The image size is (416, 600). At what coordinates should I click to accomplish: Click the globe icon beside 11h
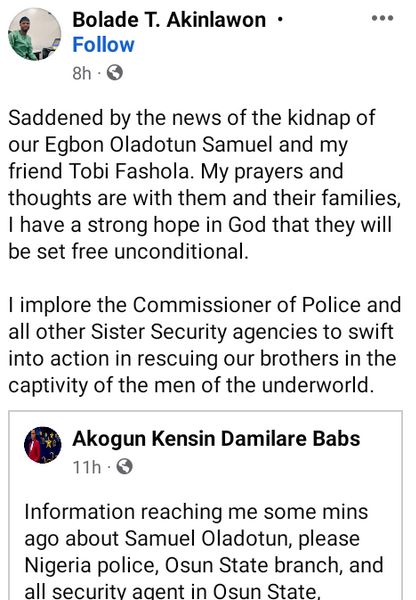click(124, 466)
